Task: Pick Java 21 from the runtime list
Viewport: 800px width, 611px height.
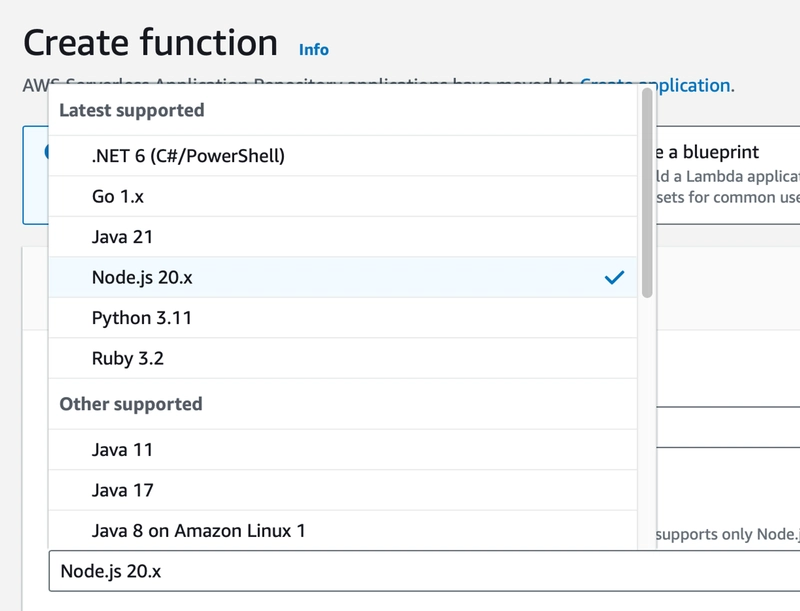Action: [343, 237]
